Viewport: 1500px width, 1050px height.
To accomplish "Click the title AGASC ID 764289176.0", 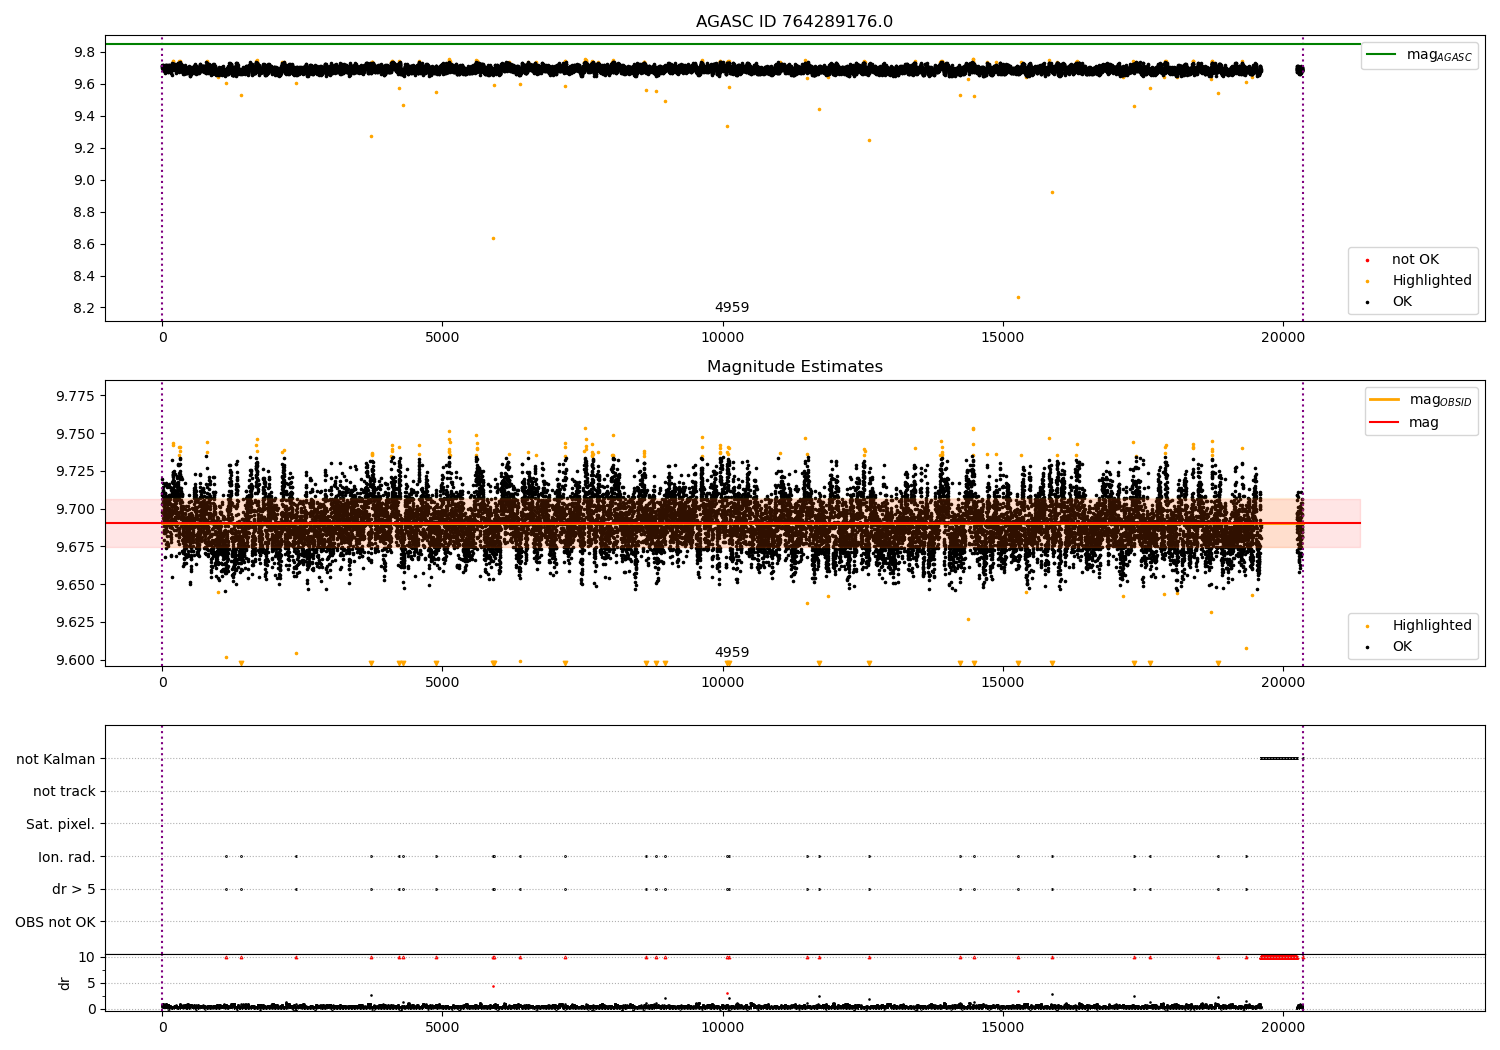I will tap(794, 22).
